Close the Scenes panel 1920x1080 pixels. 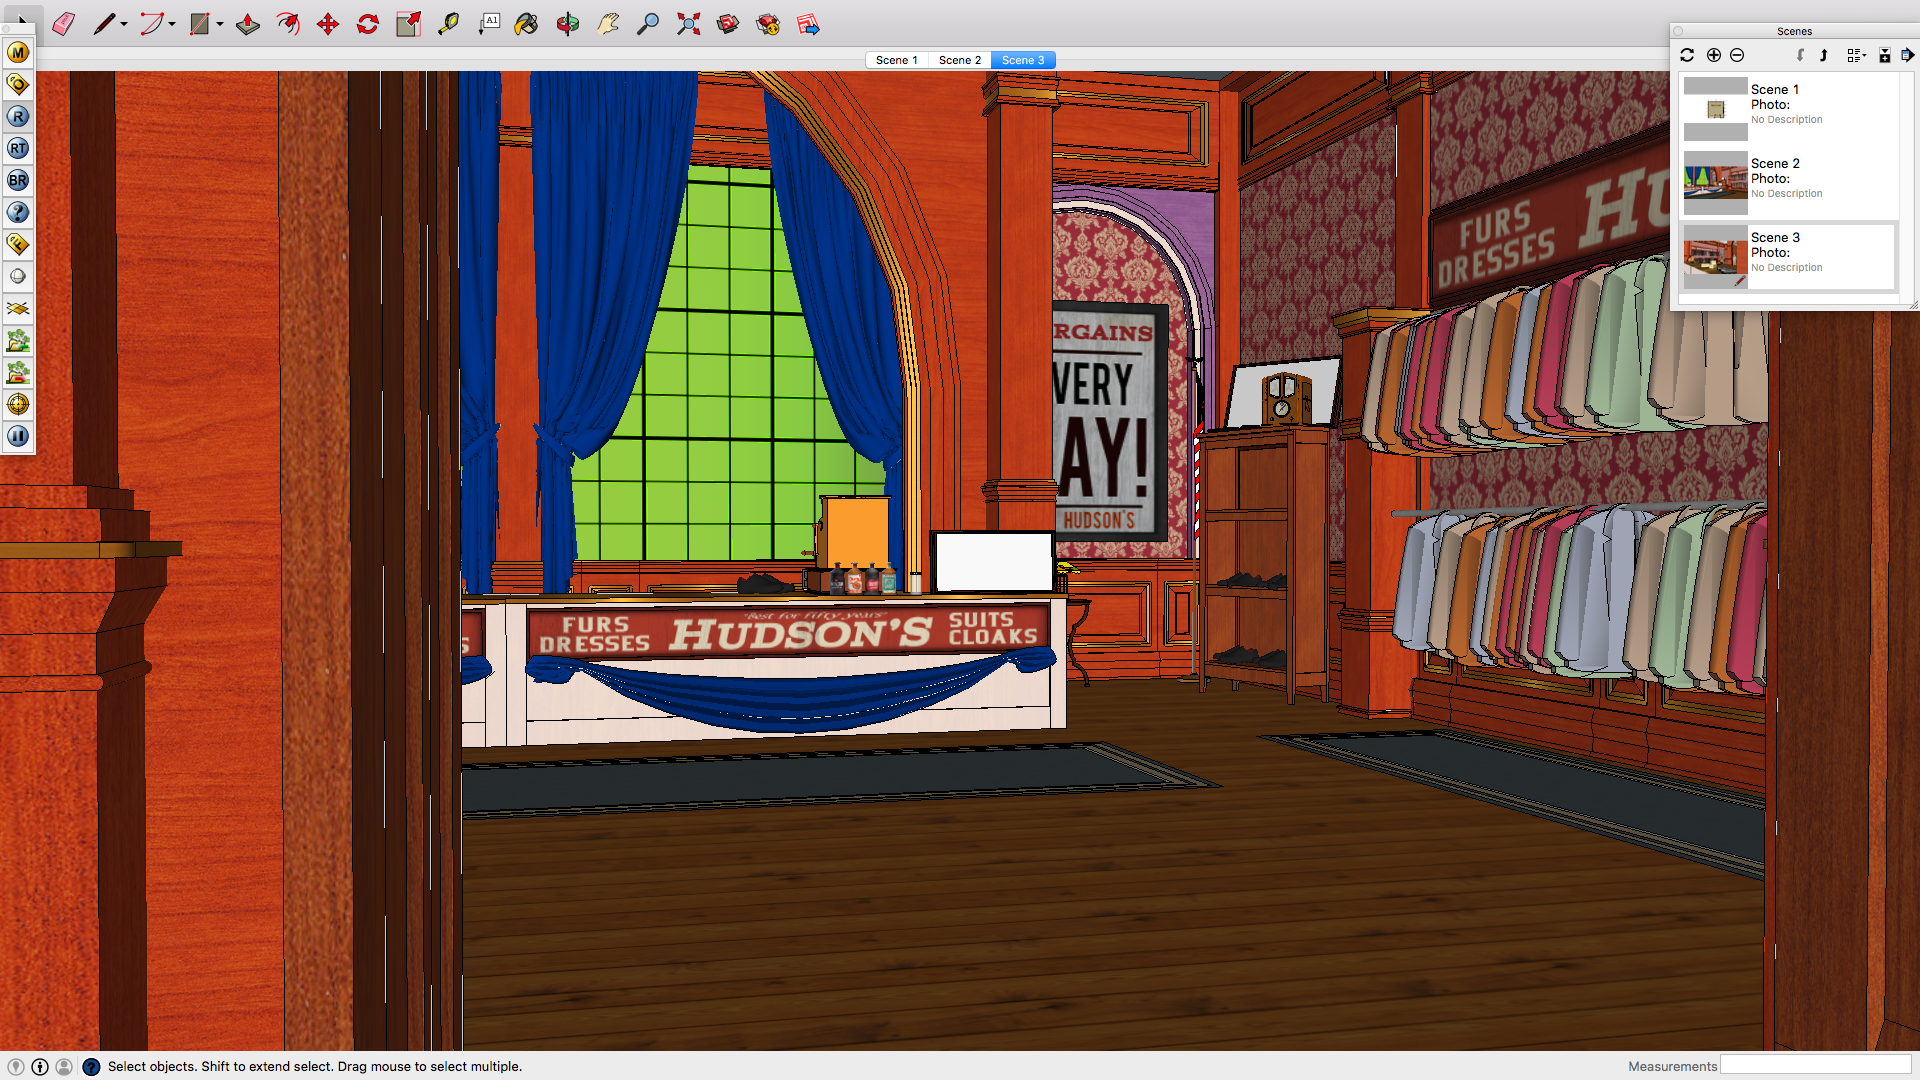(x=1679, y=31)
